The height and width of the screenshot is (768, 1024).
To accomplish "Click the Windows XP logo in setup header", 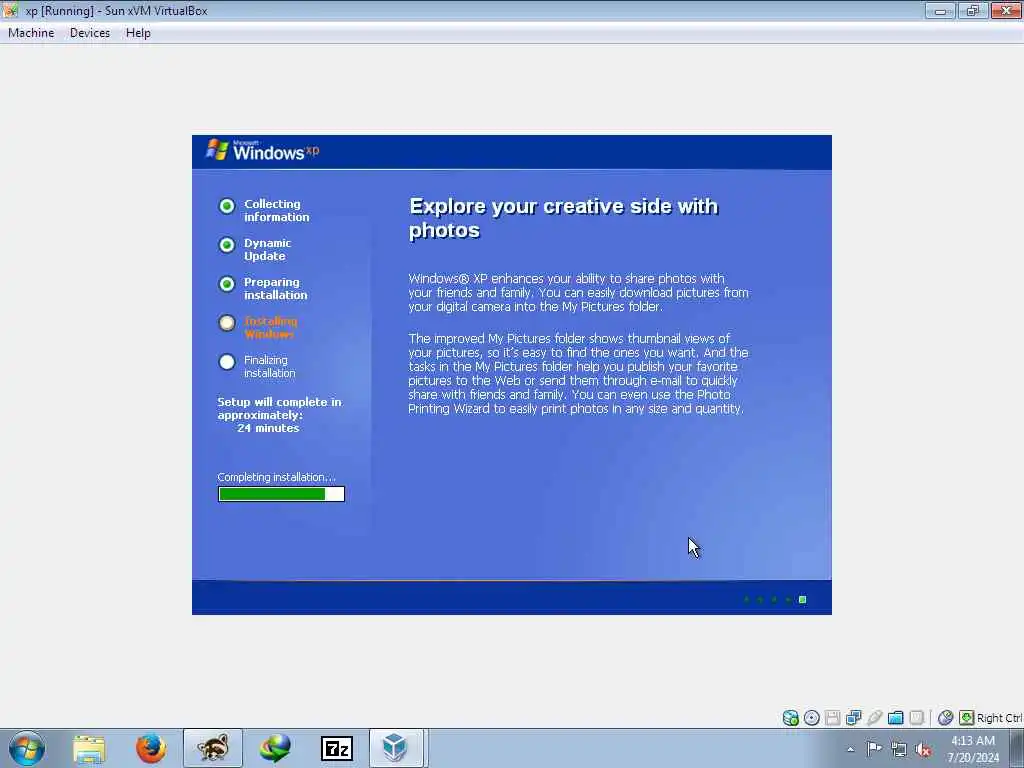I will tap(263, 151).
